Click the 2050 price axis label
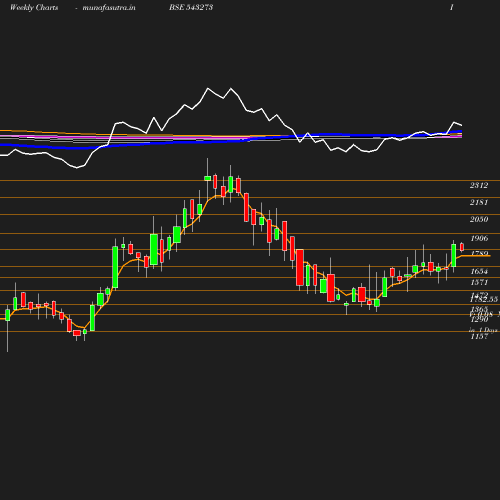This screenshot has height=500, width=500. (x=479, y=219)
